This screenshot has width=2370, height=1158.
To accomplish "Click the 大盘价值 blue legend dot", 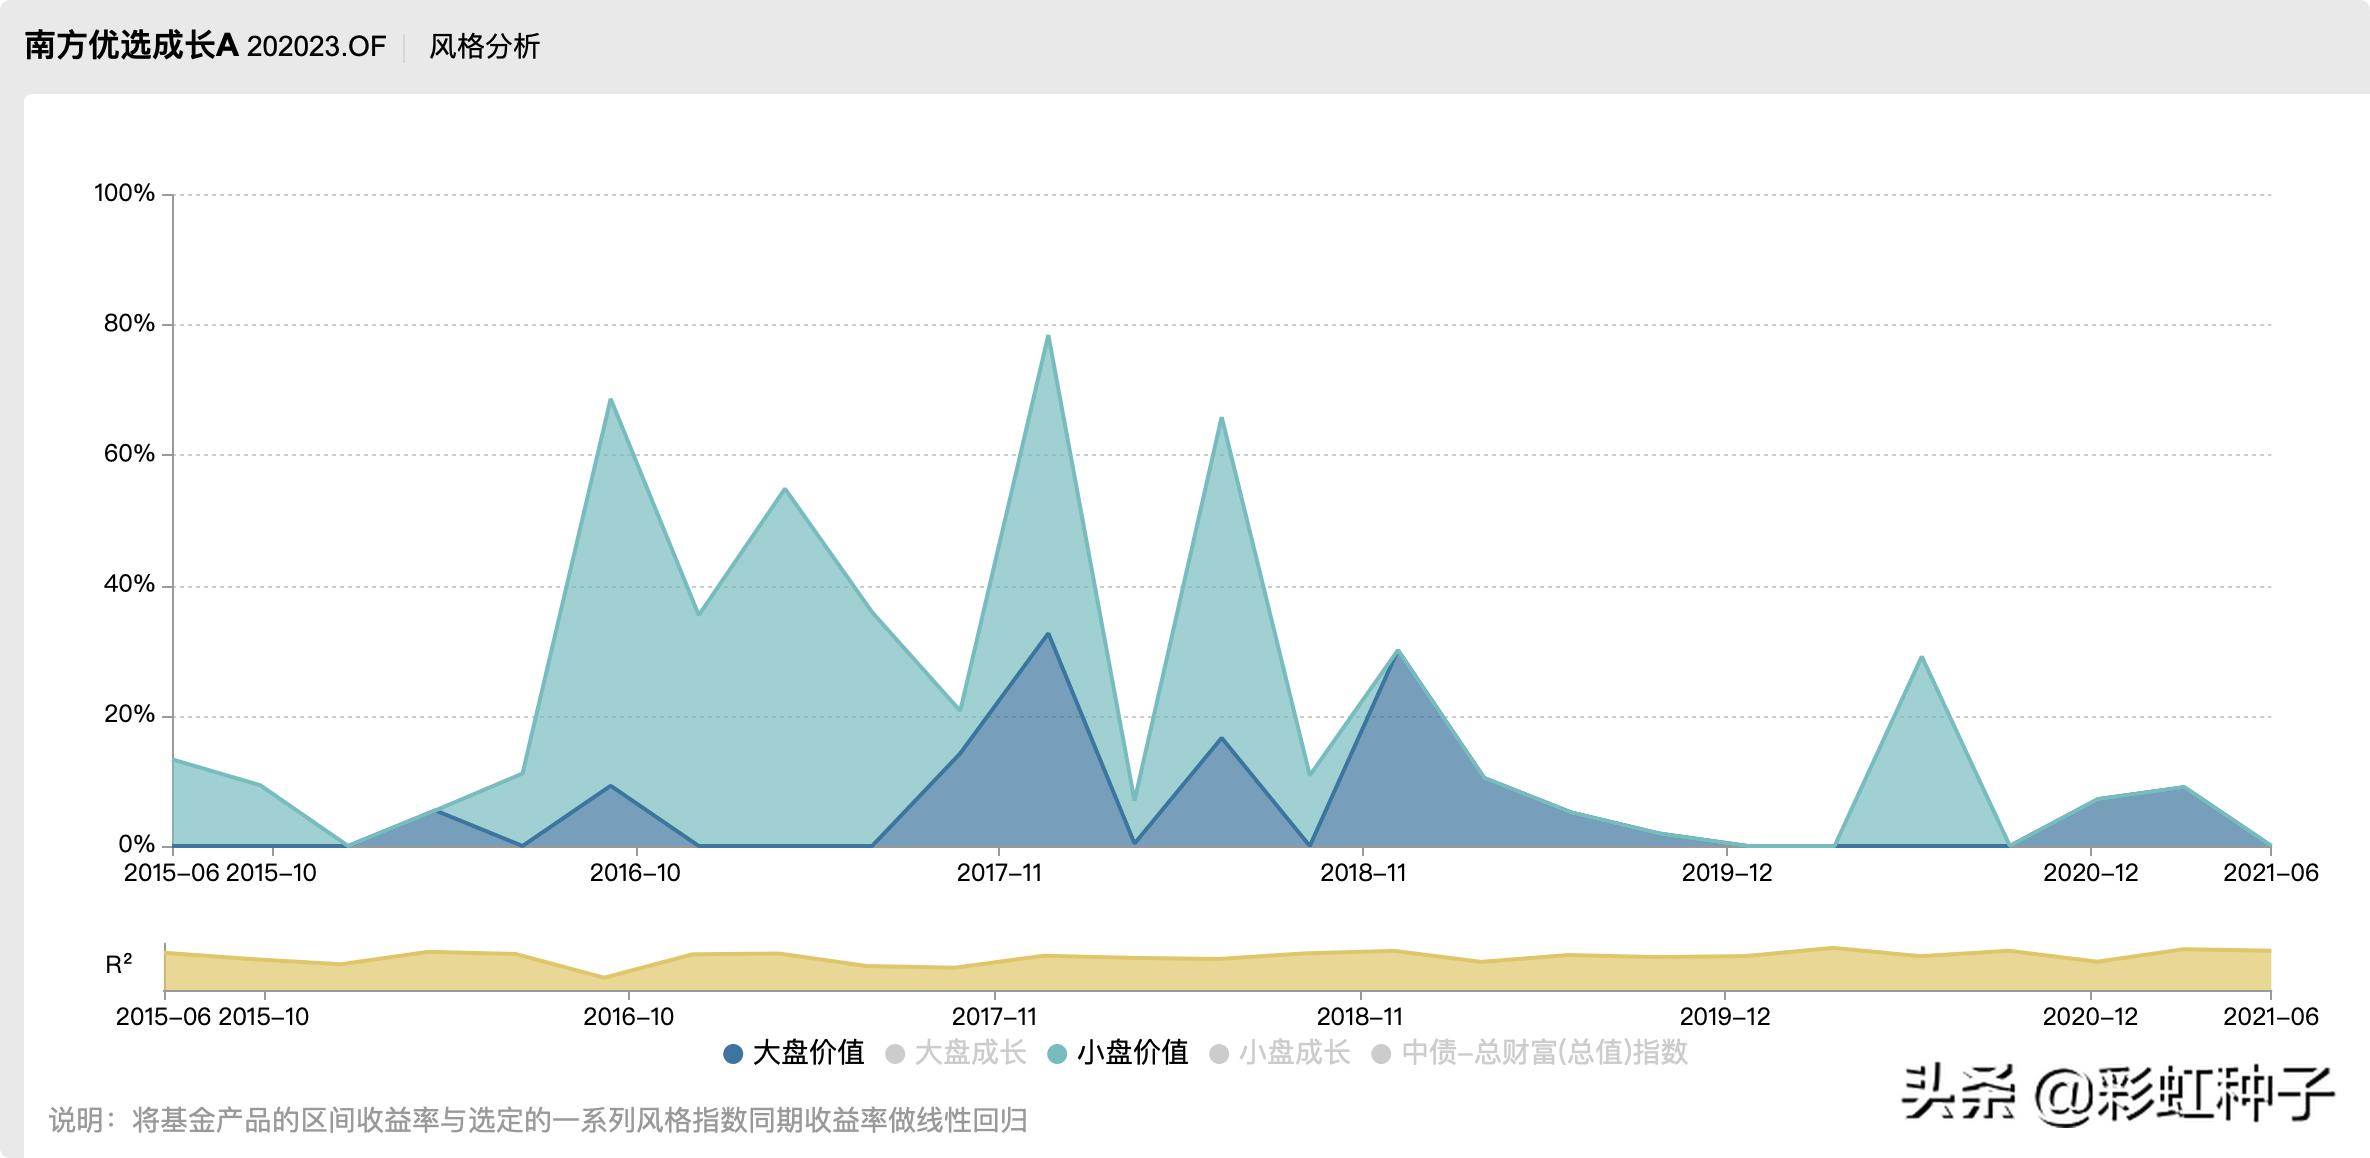I will pos(733,1052).
